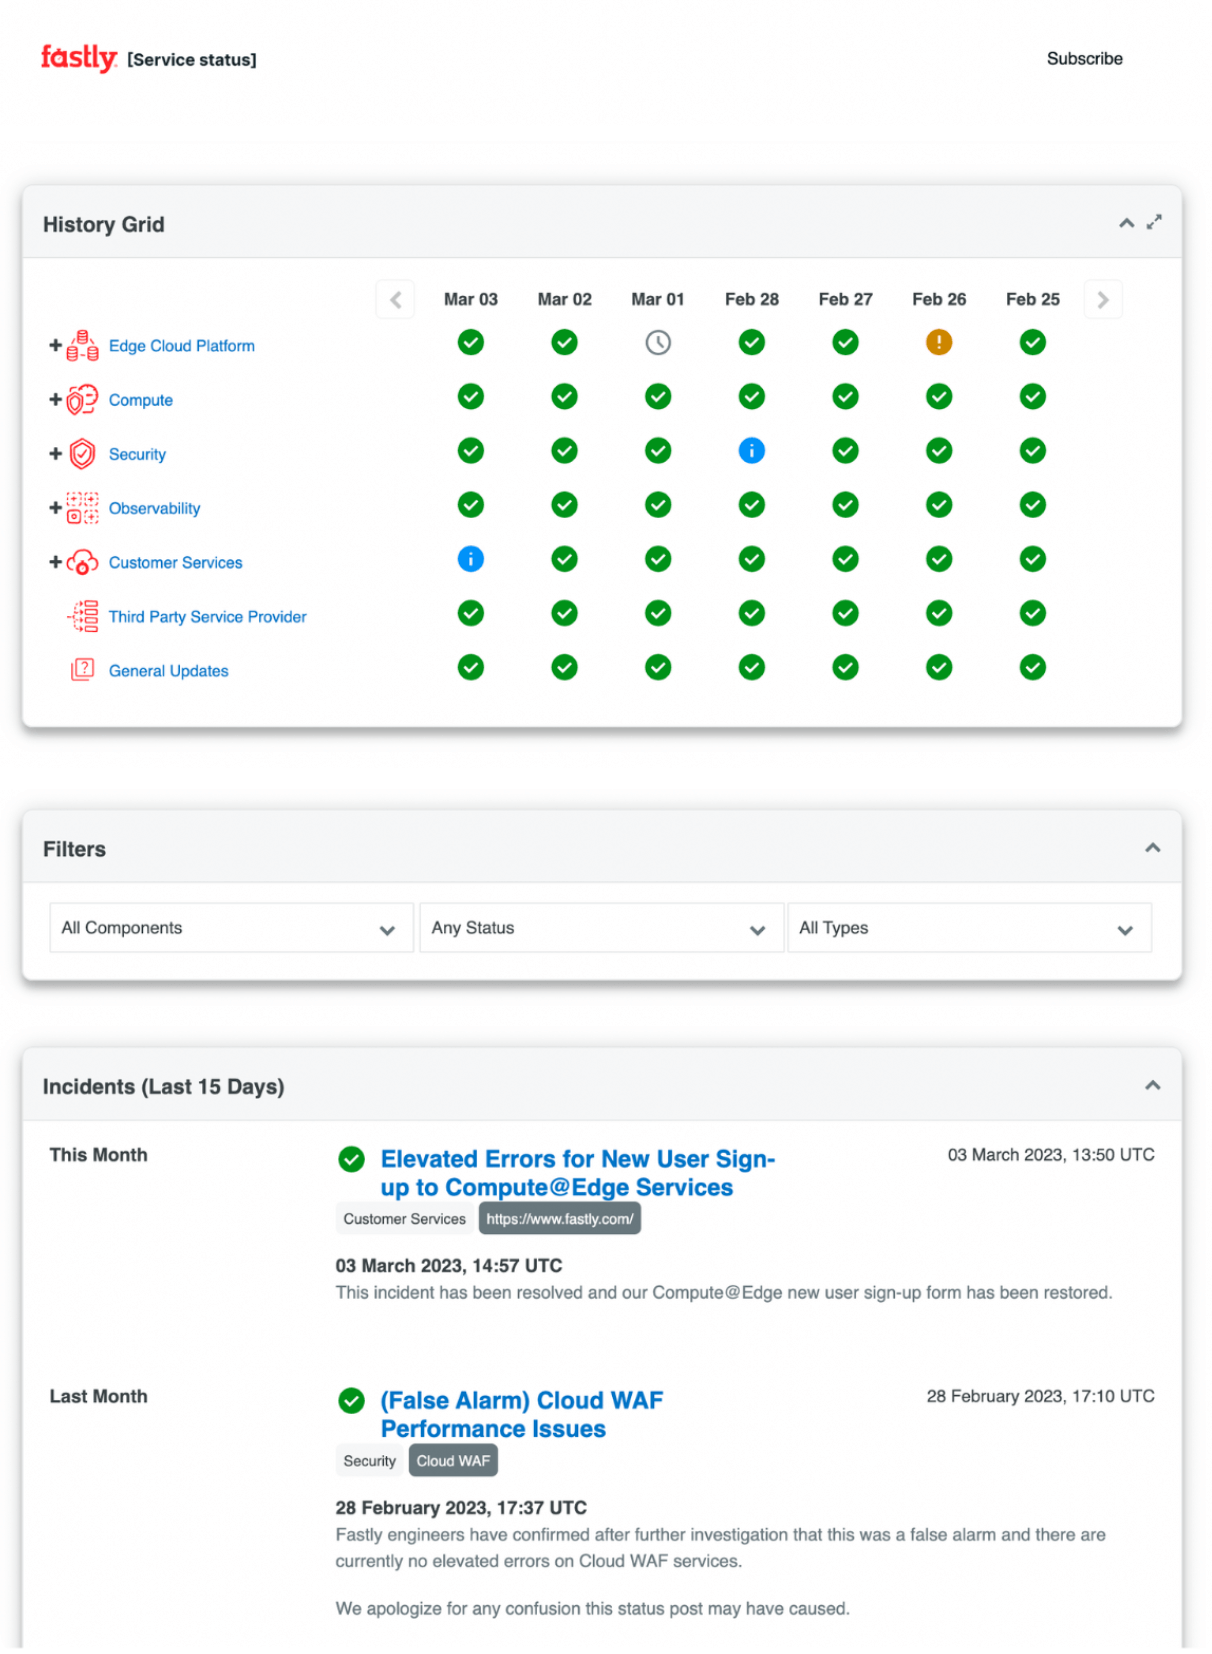The image size is (1212, 1654).
Task: Click Customer Services status check on Feb 28
Action: click(x=752, y=559)
